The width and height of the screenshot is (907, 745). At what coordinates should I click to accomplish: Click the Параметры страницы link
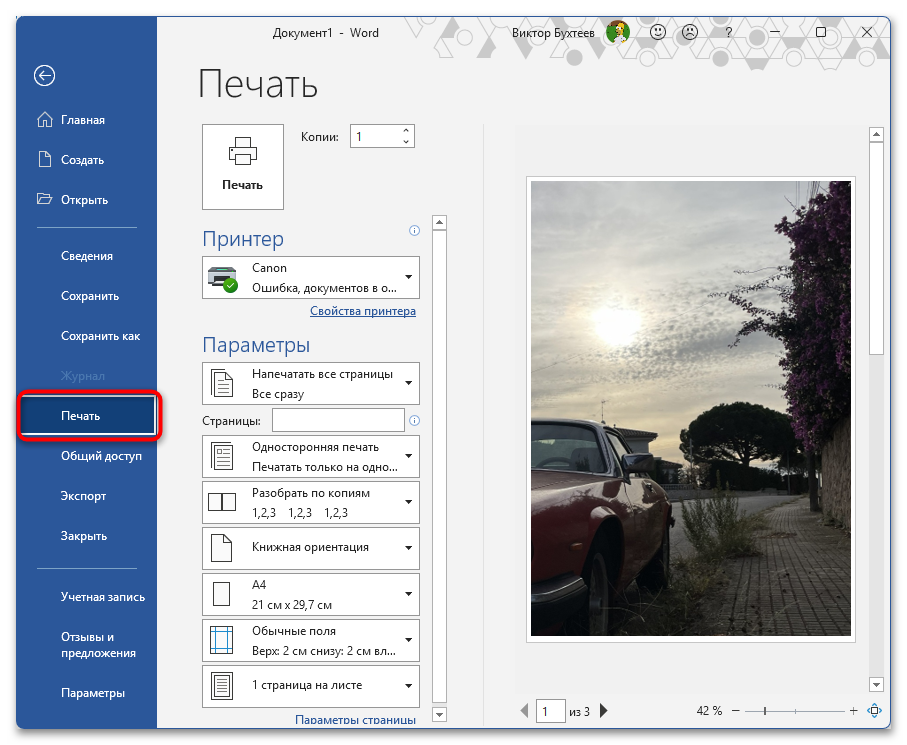click(x=355, y=719)
